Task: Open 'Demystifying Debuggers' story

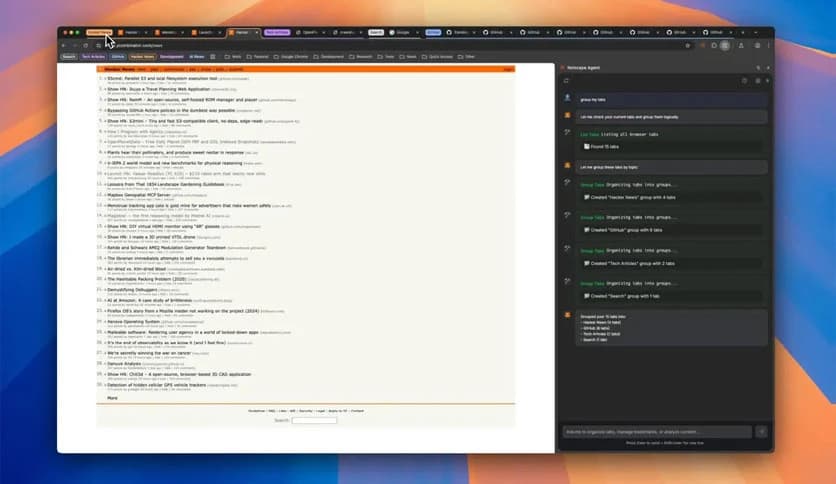Action: click(x=132, y=290)
